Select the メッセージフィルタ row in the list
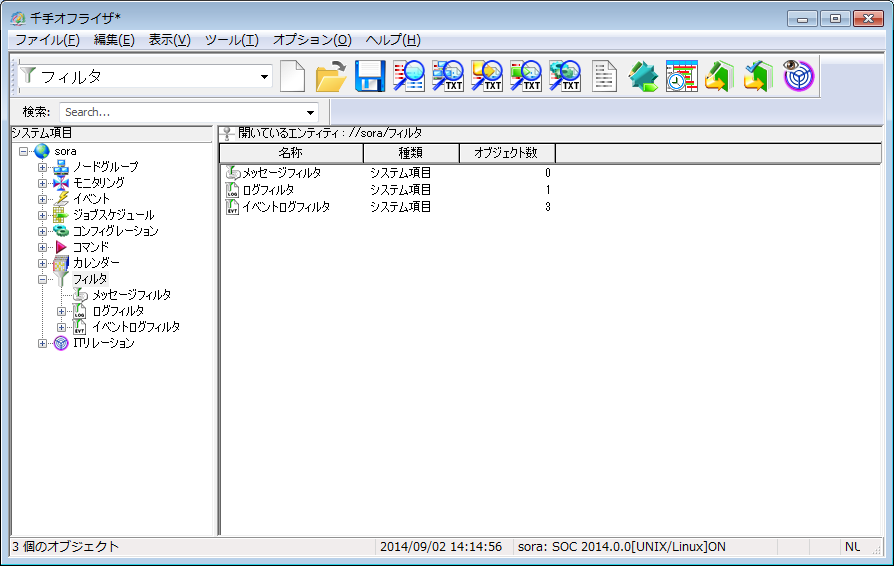The image size is (894, 566). click(x=388, y=173)
